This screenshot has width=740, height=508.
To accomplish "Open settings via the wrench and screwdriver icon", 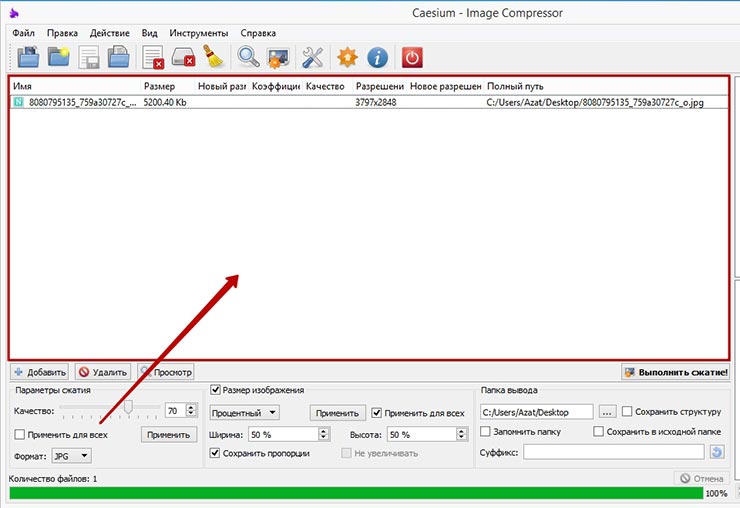I will pyautogui.click(x=313, y=57).
